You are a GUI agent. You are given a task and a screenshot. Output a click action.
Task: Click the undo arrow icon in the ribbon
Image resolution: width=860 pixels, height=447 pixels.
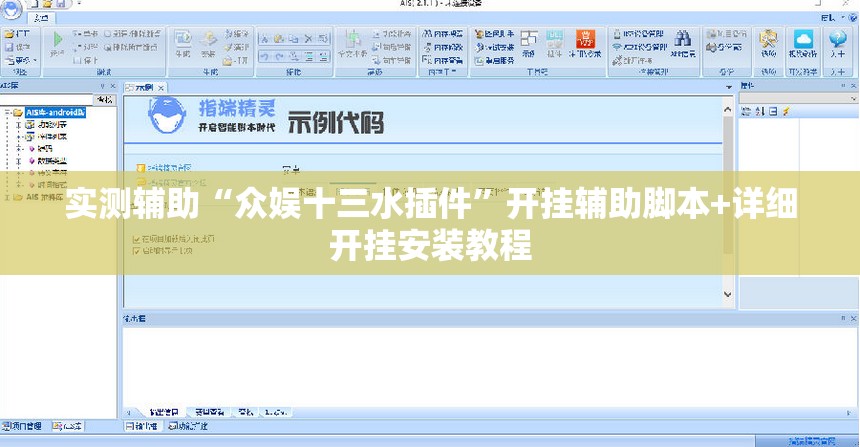tap(265, 56)
